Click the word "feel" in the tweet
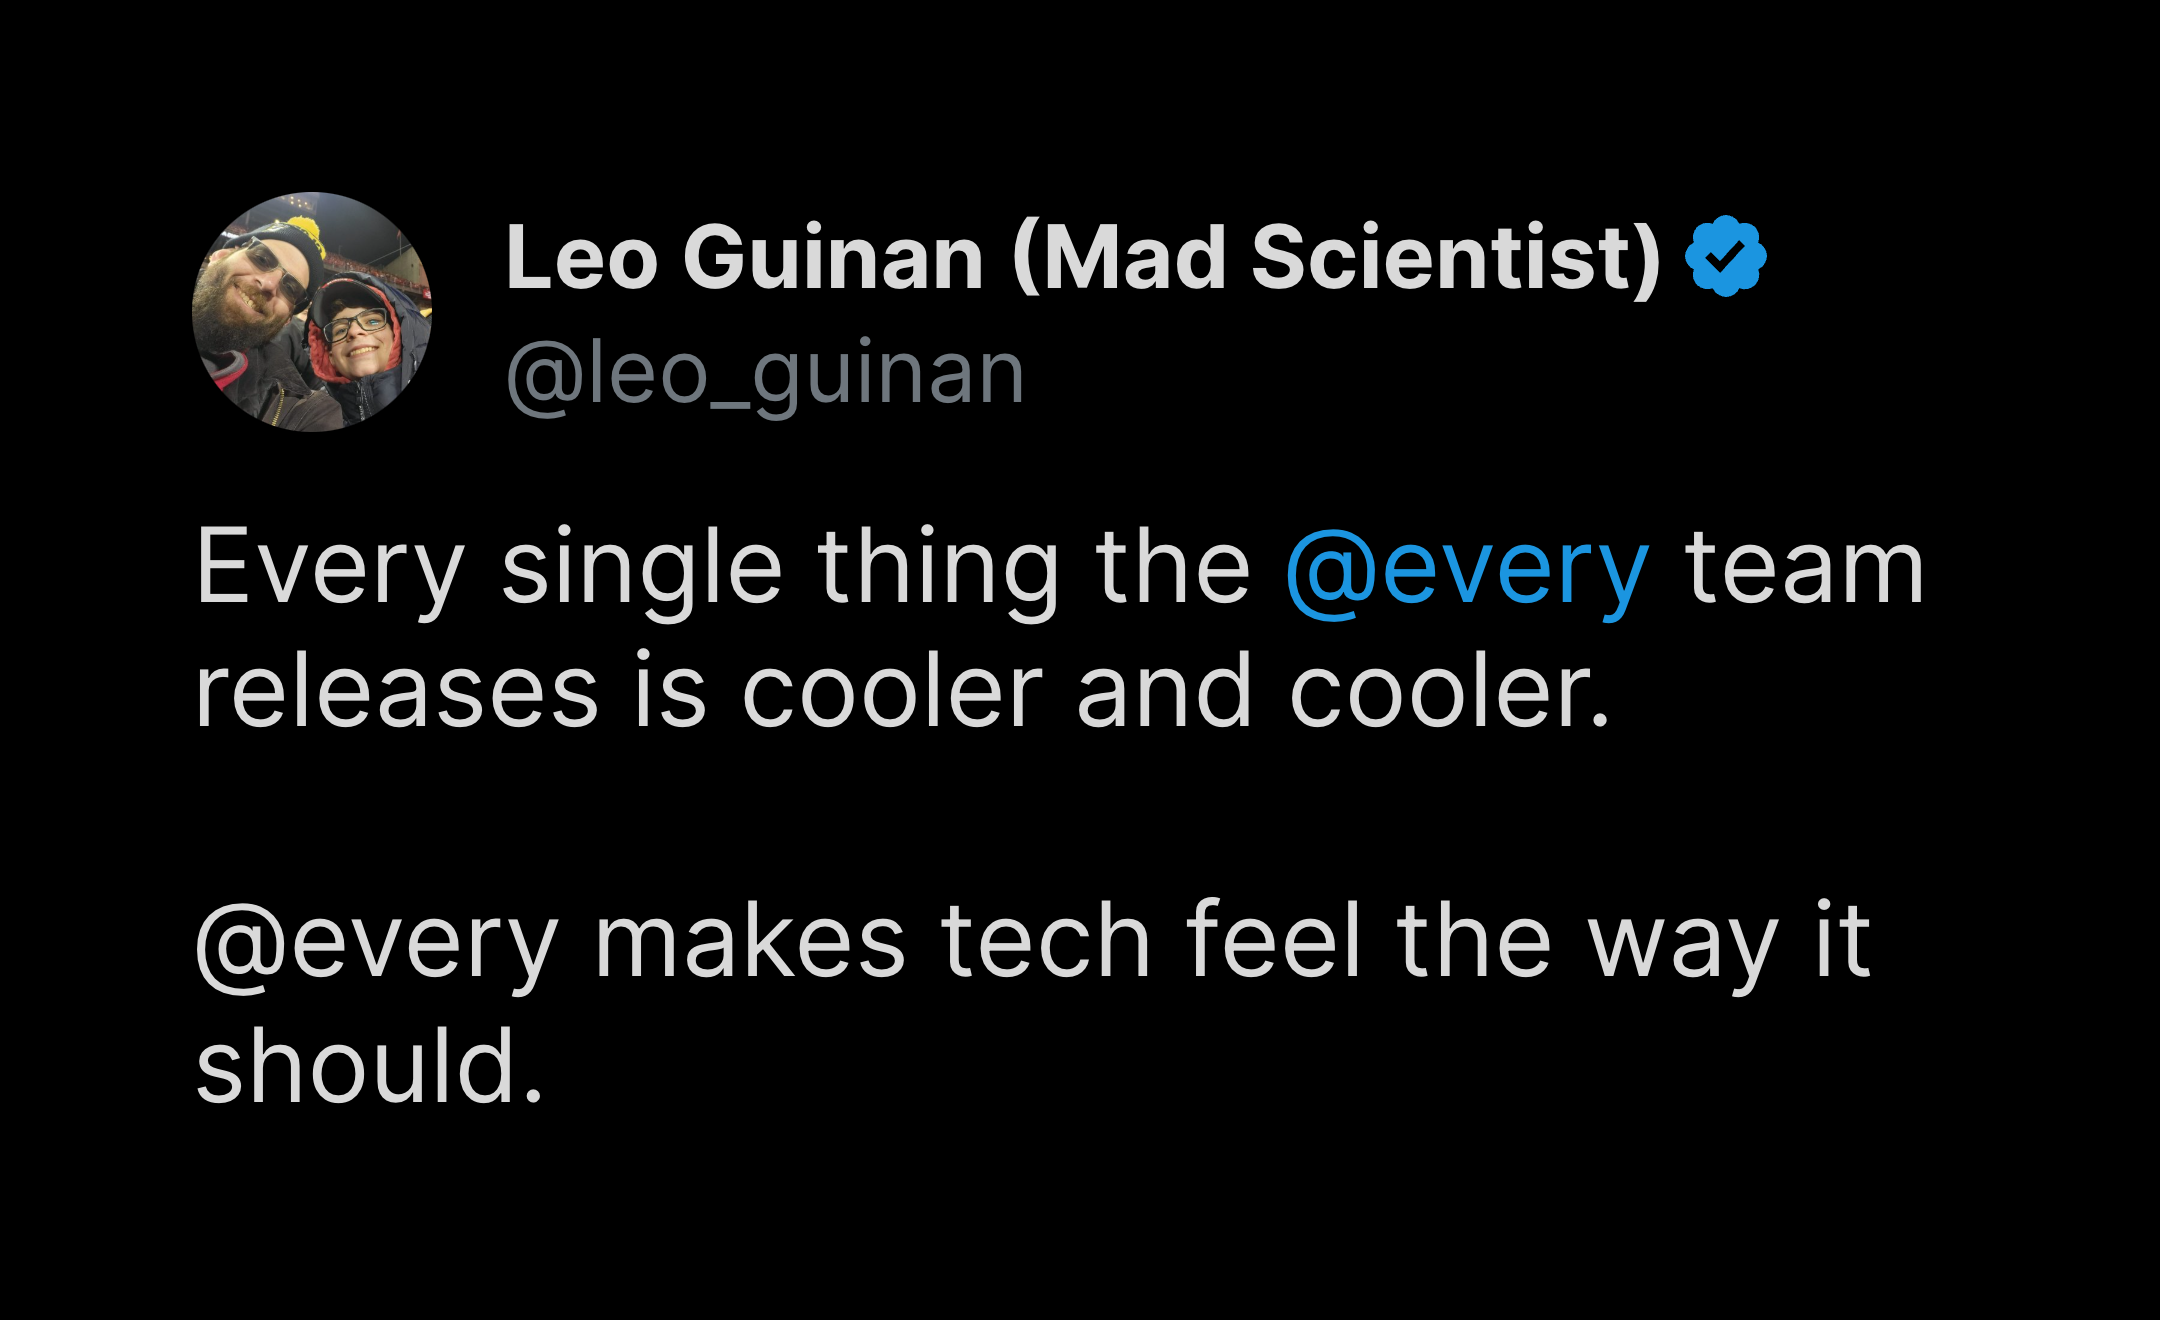This screenshot has width=2160, height=1320. tap(1273, 943)
